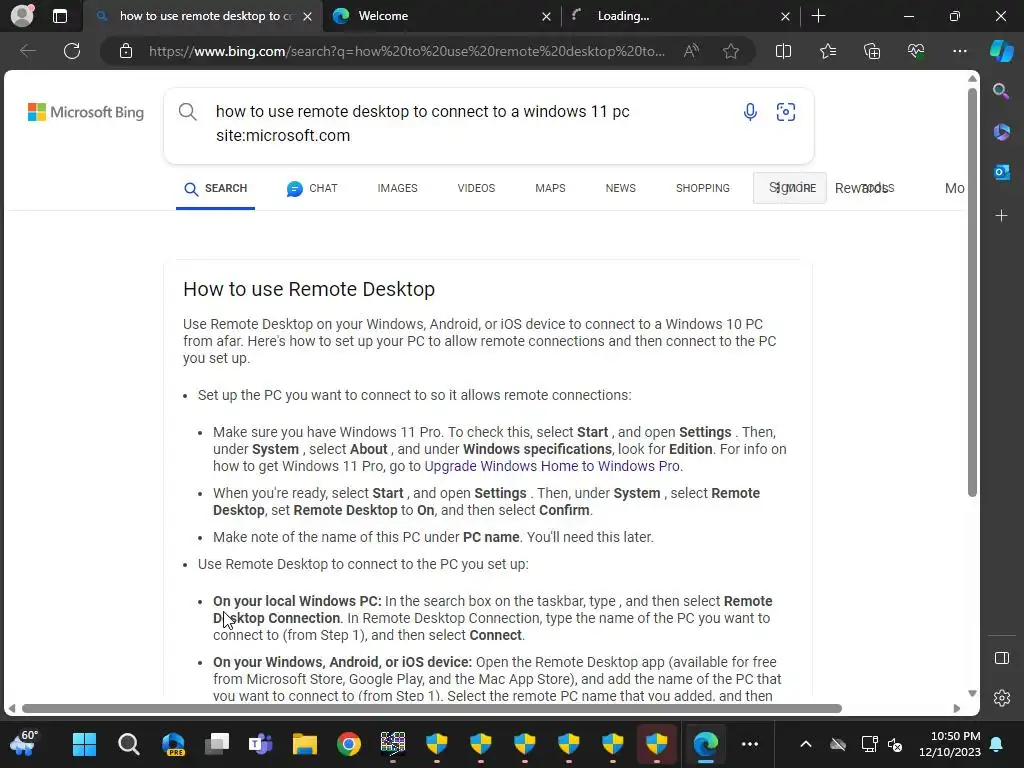The image size is (1024, 768).
Task: Click the Bing visual search camera icon
Action: pyautogui.click(x=786, y=112)
